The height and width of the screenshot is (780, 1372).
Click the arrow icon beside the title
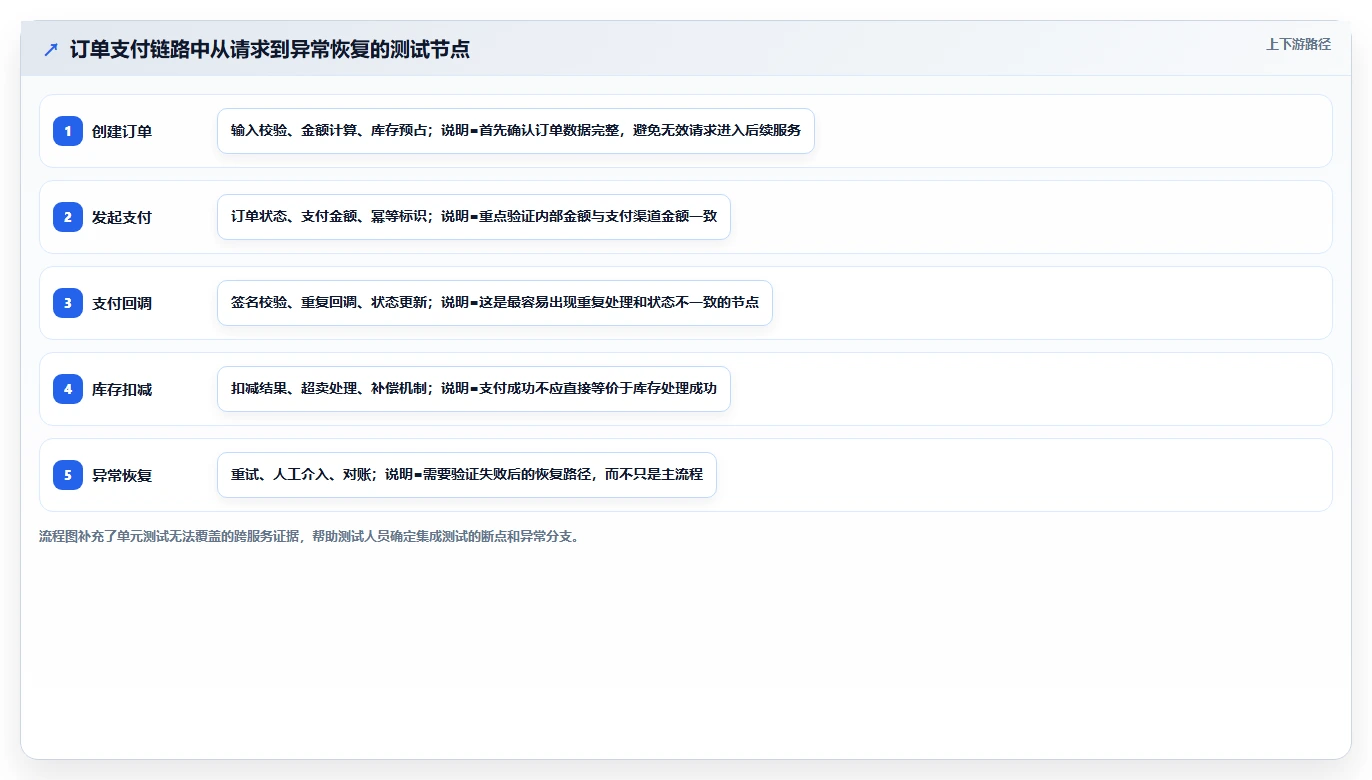point(51,49)
